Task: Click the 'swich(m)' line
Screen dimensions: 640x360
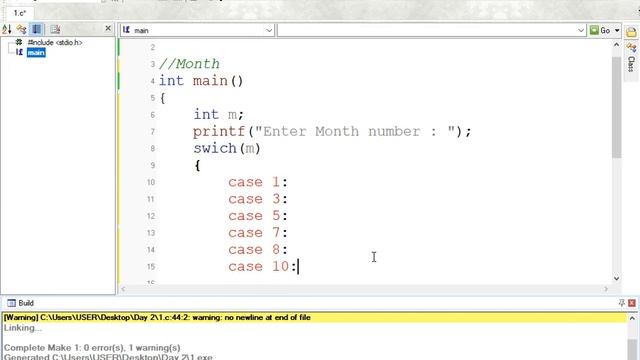Action: tap(227, 148)
